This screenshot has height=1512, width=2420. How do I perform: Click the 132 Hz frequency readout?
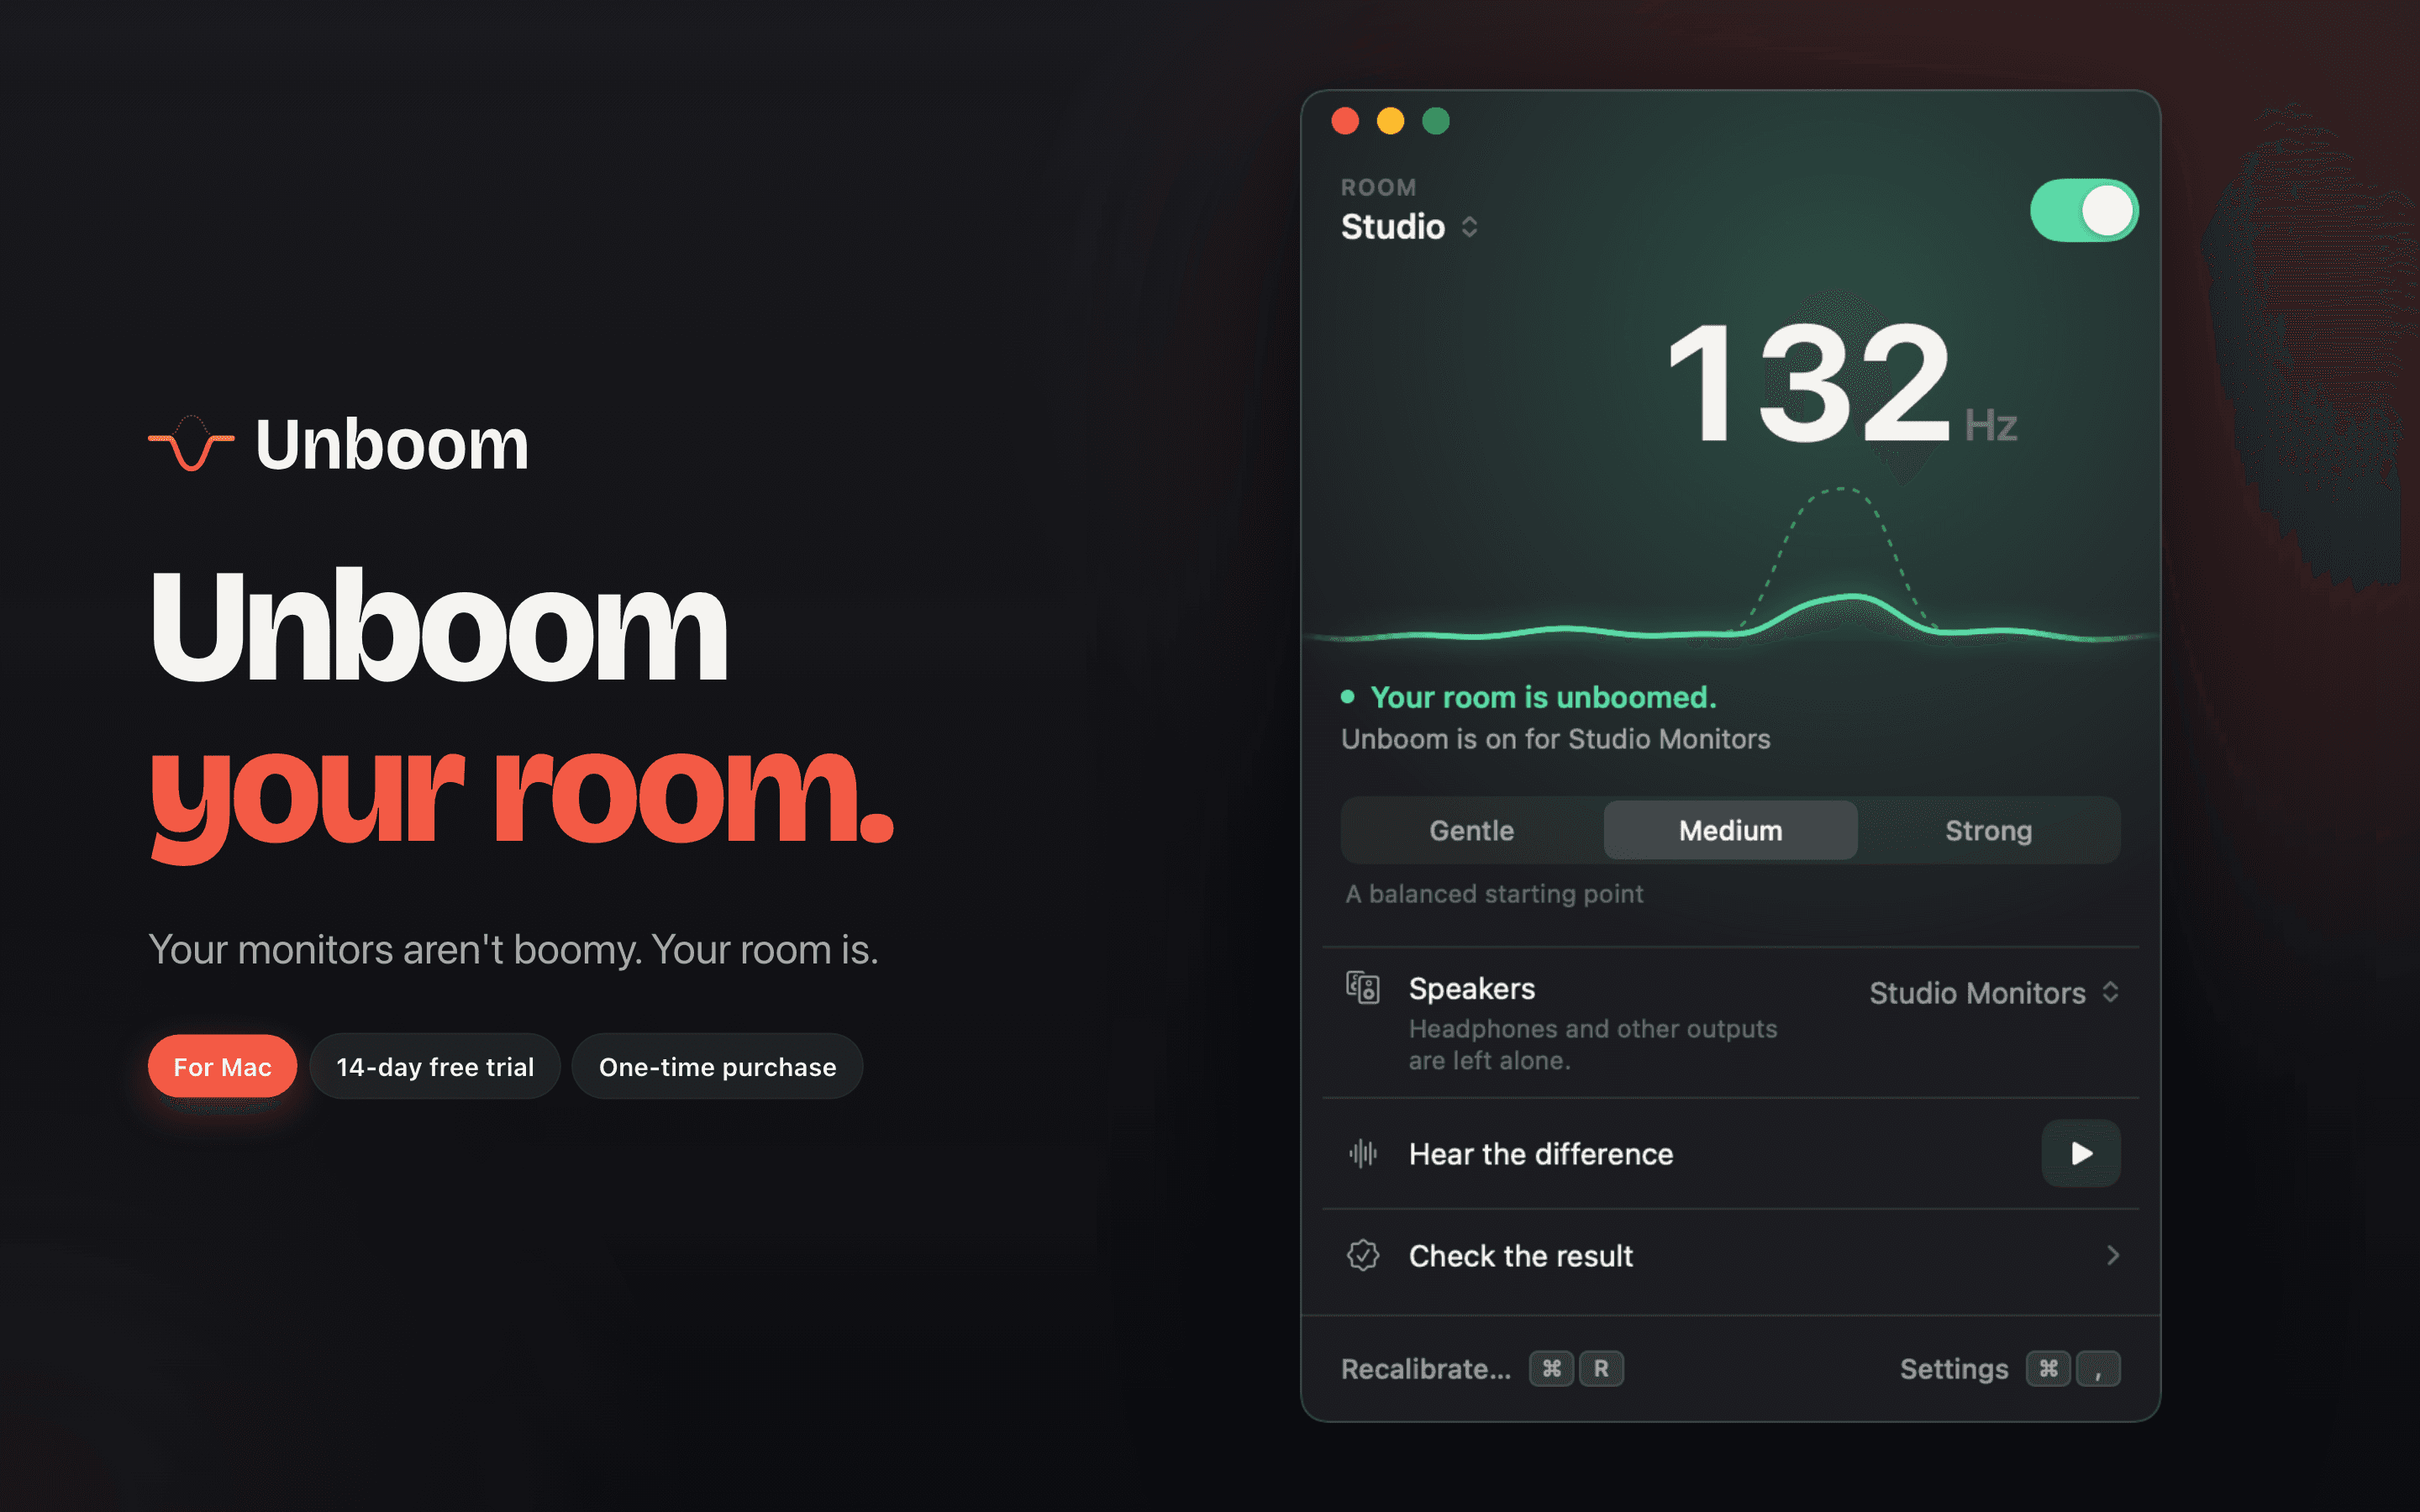coord(1841,383)
